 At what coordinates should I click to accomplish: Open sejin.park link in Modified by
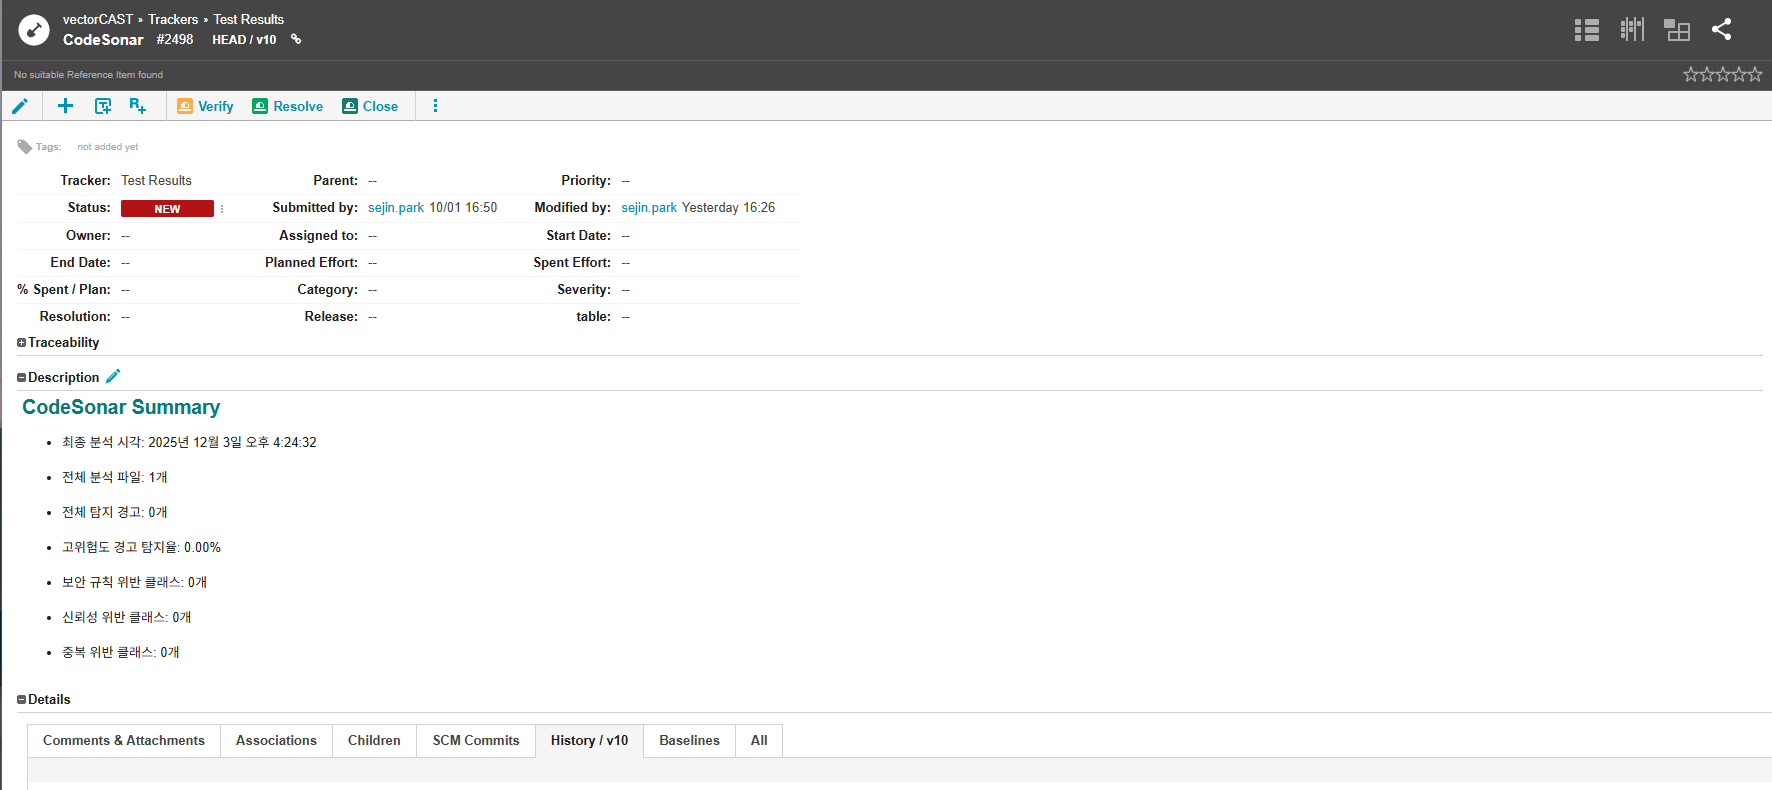coord(649,208)
